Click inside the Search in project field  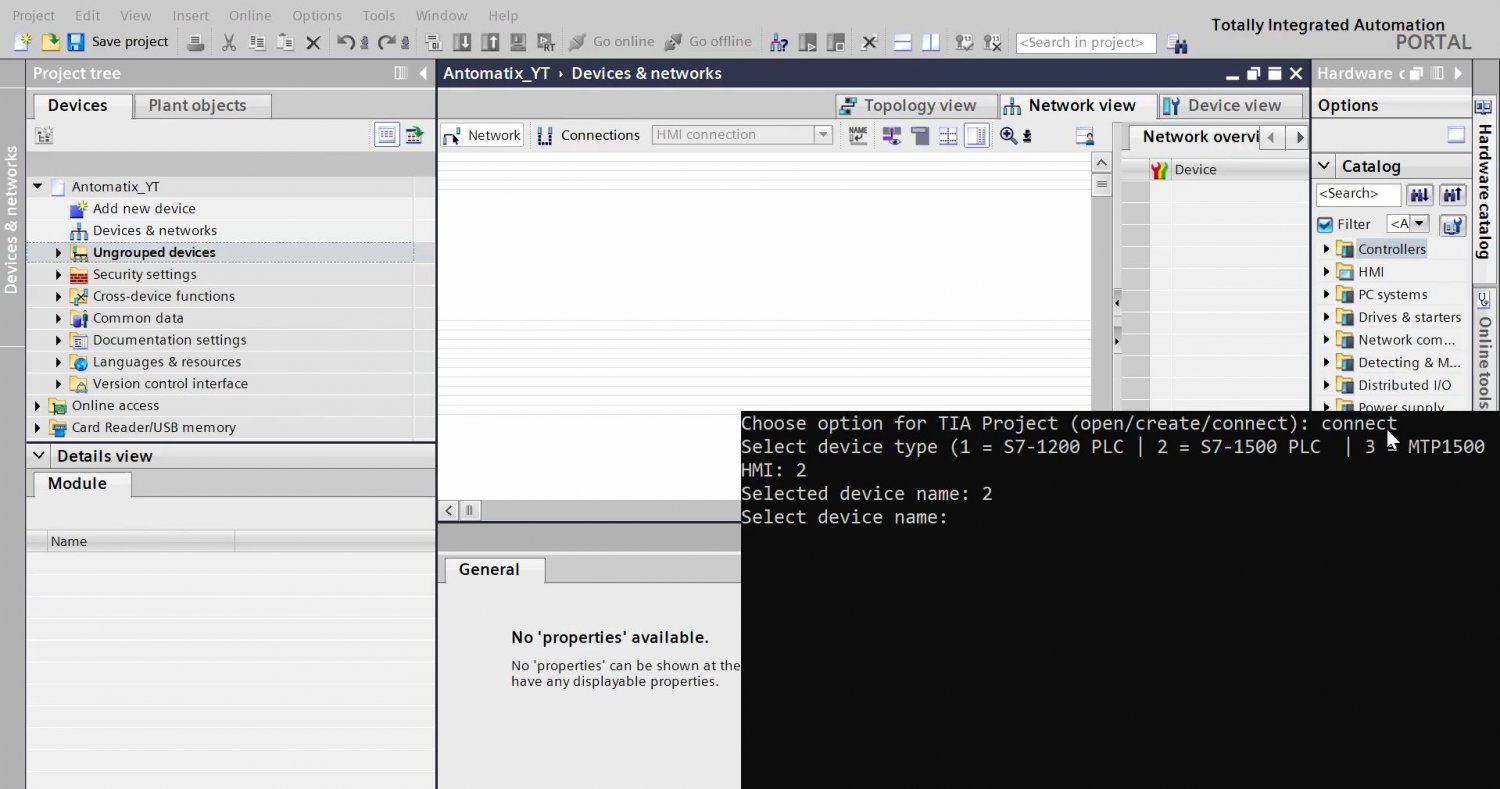(1085, 42)
